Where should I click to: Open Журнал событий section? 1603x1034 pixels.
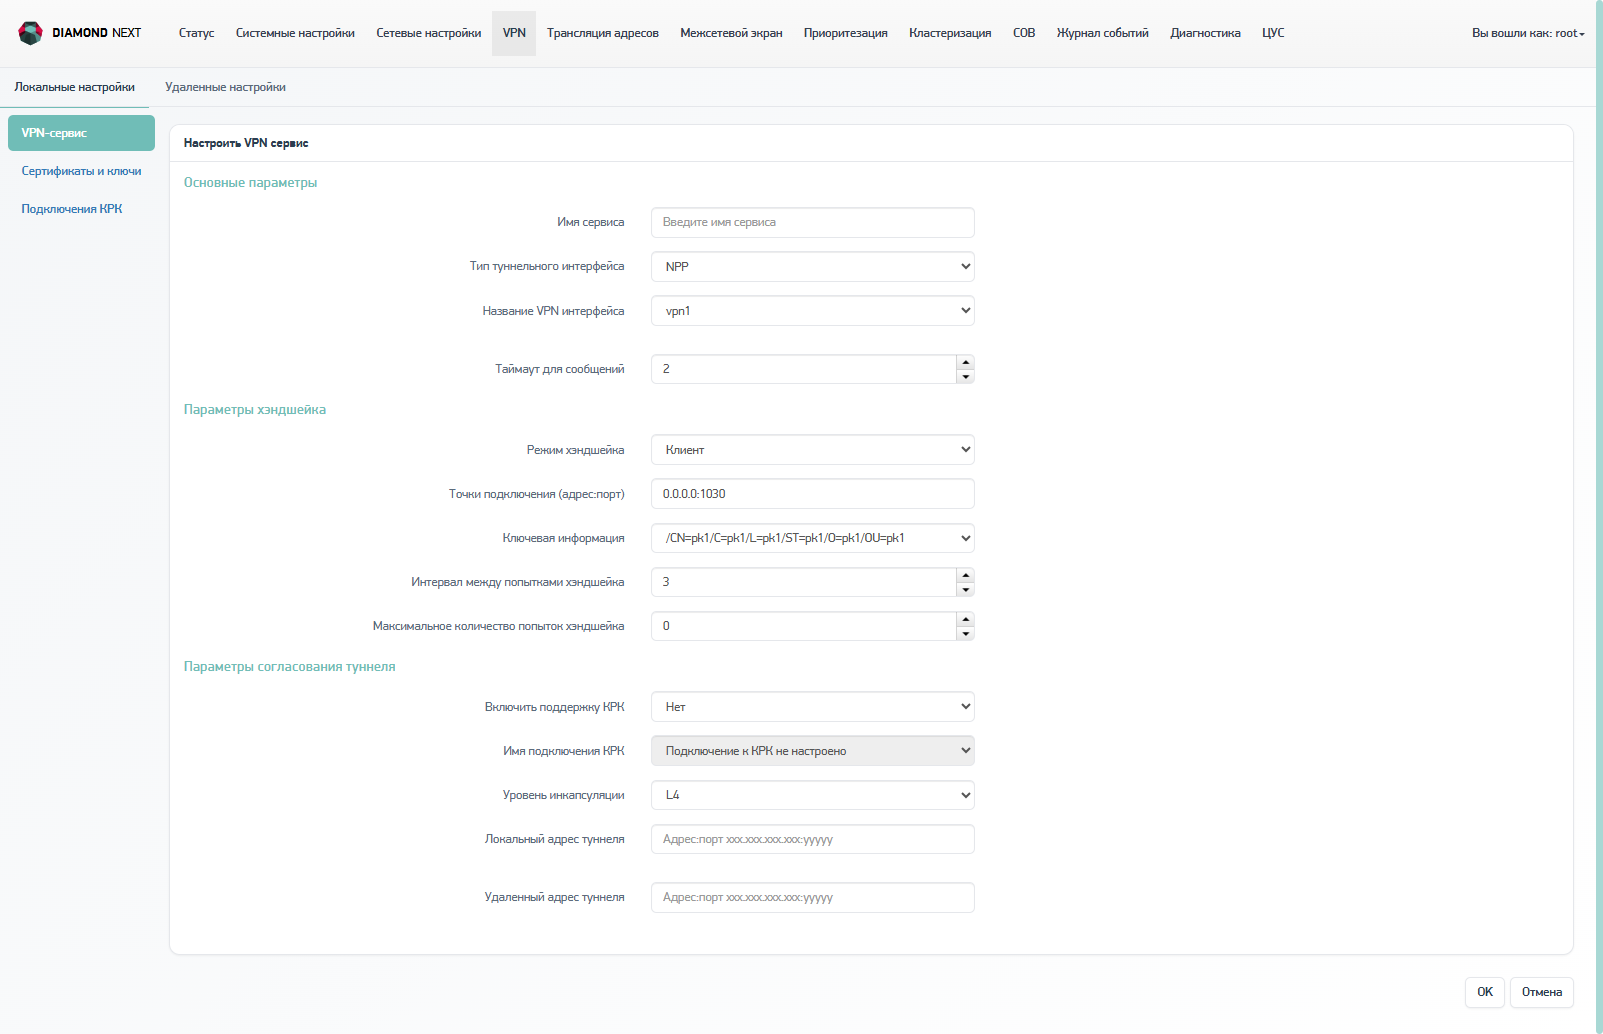[x=1103, y=33]
